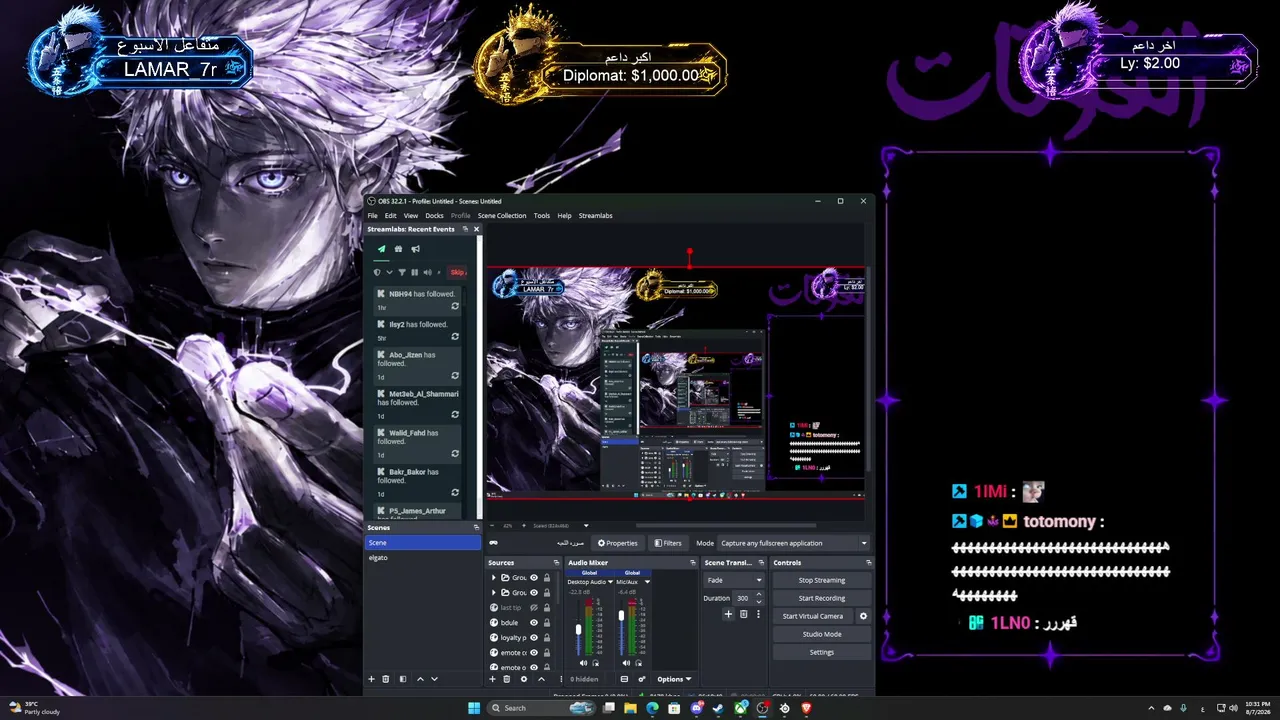Unlock the bdule source lock
The image size is (1280, 720).
(x=547, y=623)
